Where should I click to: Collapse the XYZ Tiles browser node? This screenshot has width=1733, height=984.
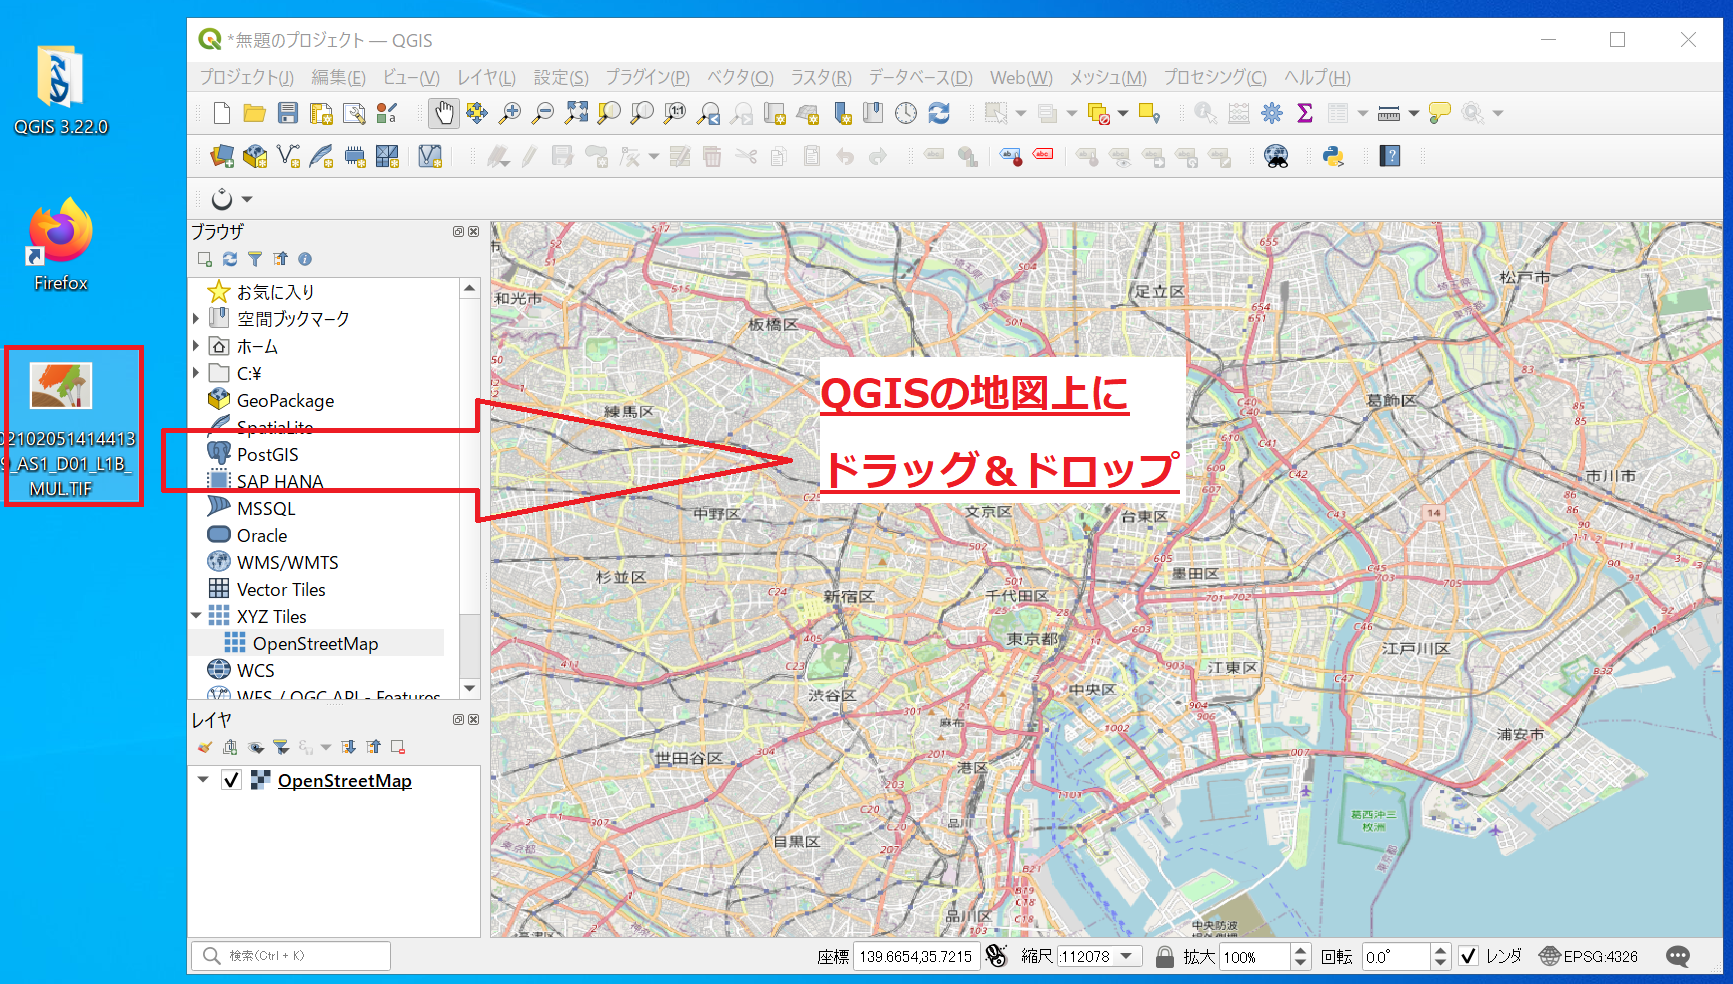pyautogui.click(x=196, y=616)
